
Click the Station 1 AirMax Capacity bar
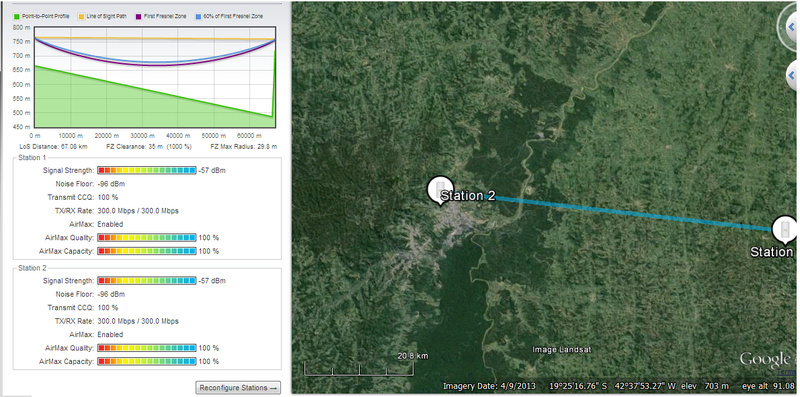click(x=146, y=251)
